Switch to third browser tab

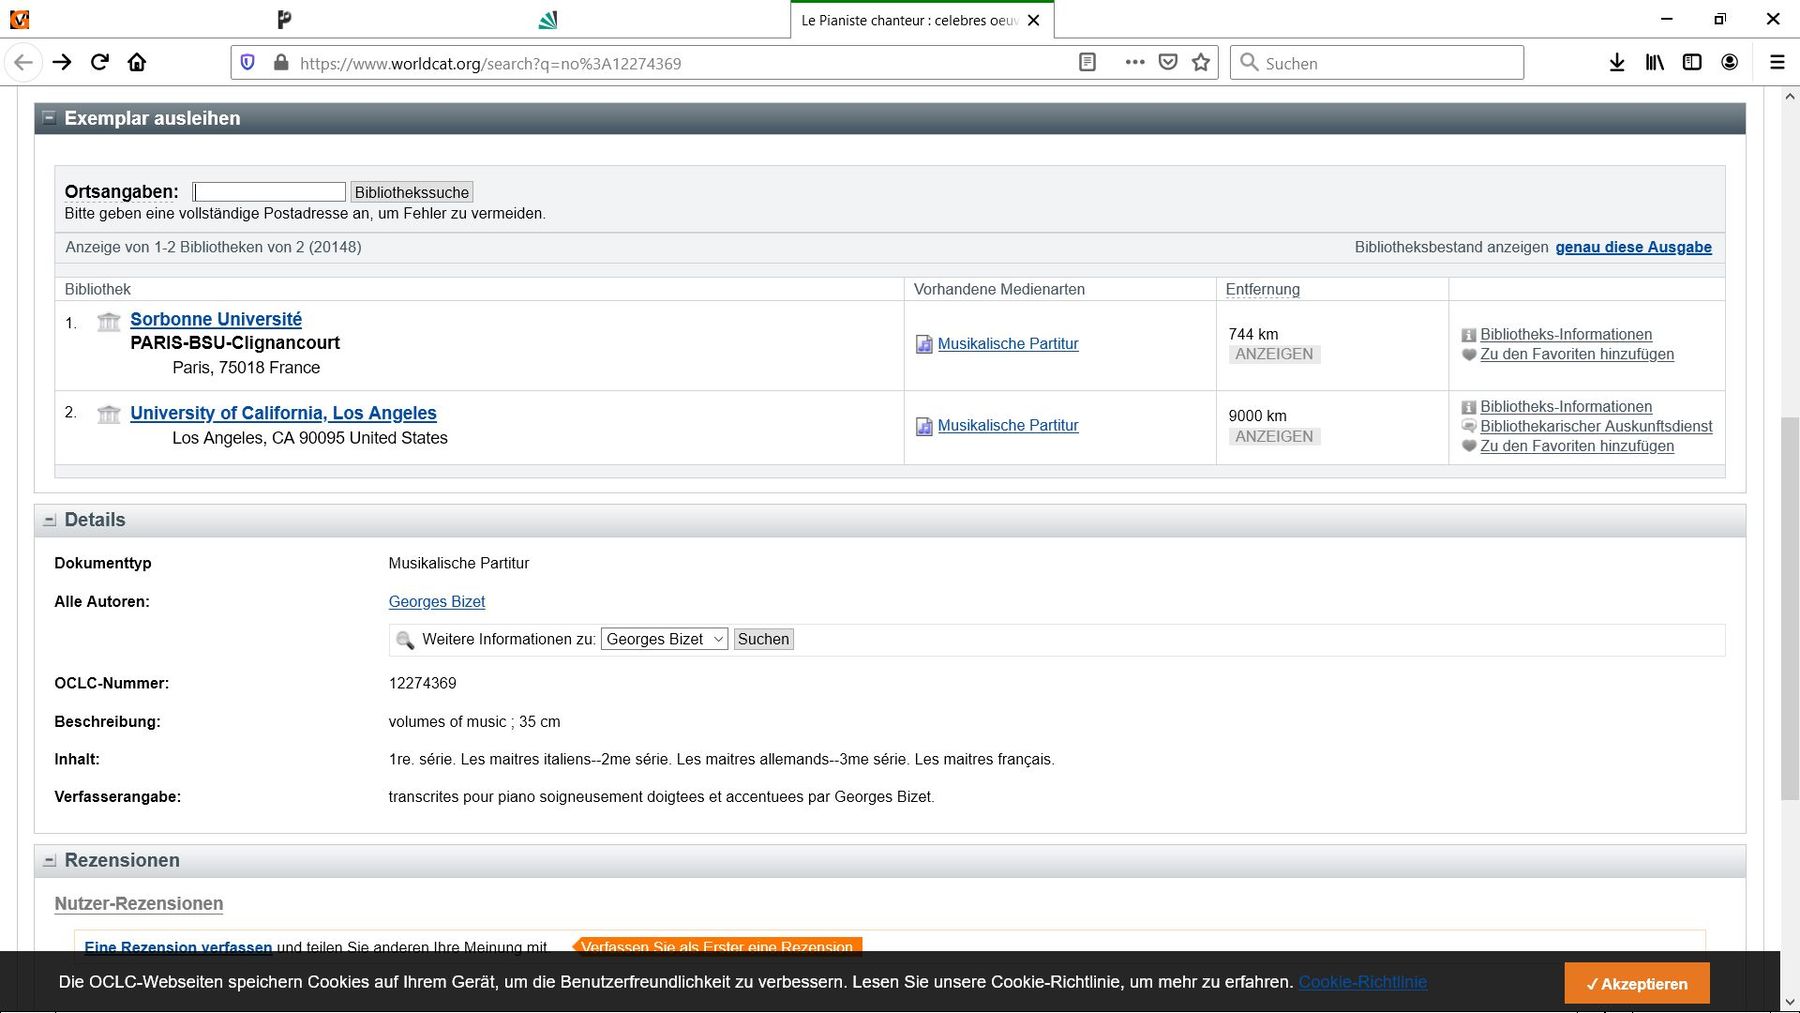(x=548, y=19)
